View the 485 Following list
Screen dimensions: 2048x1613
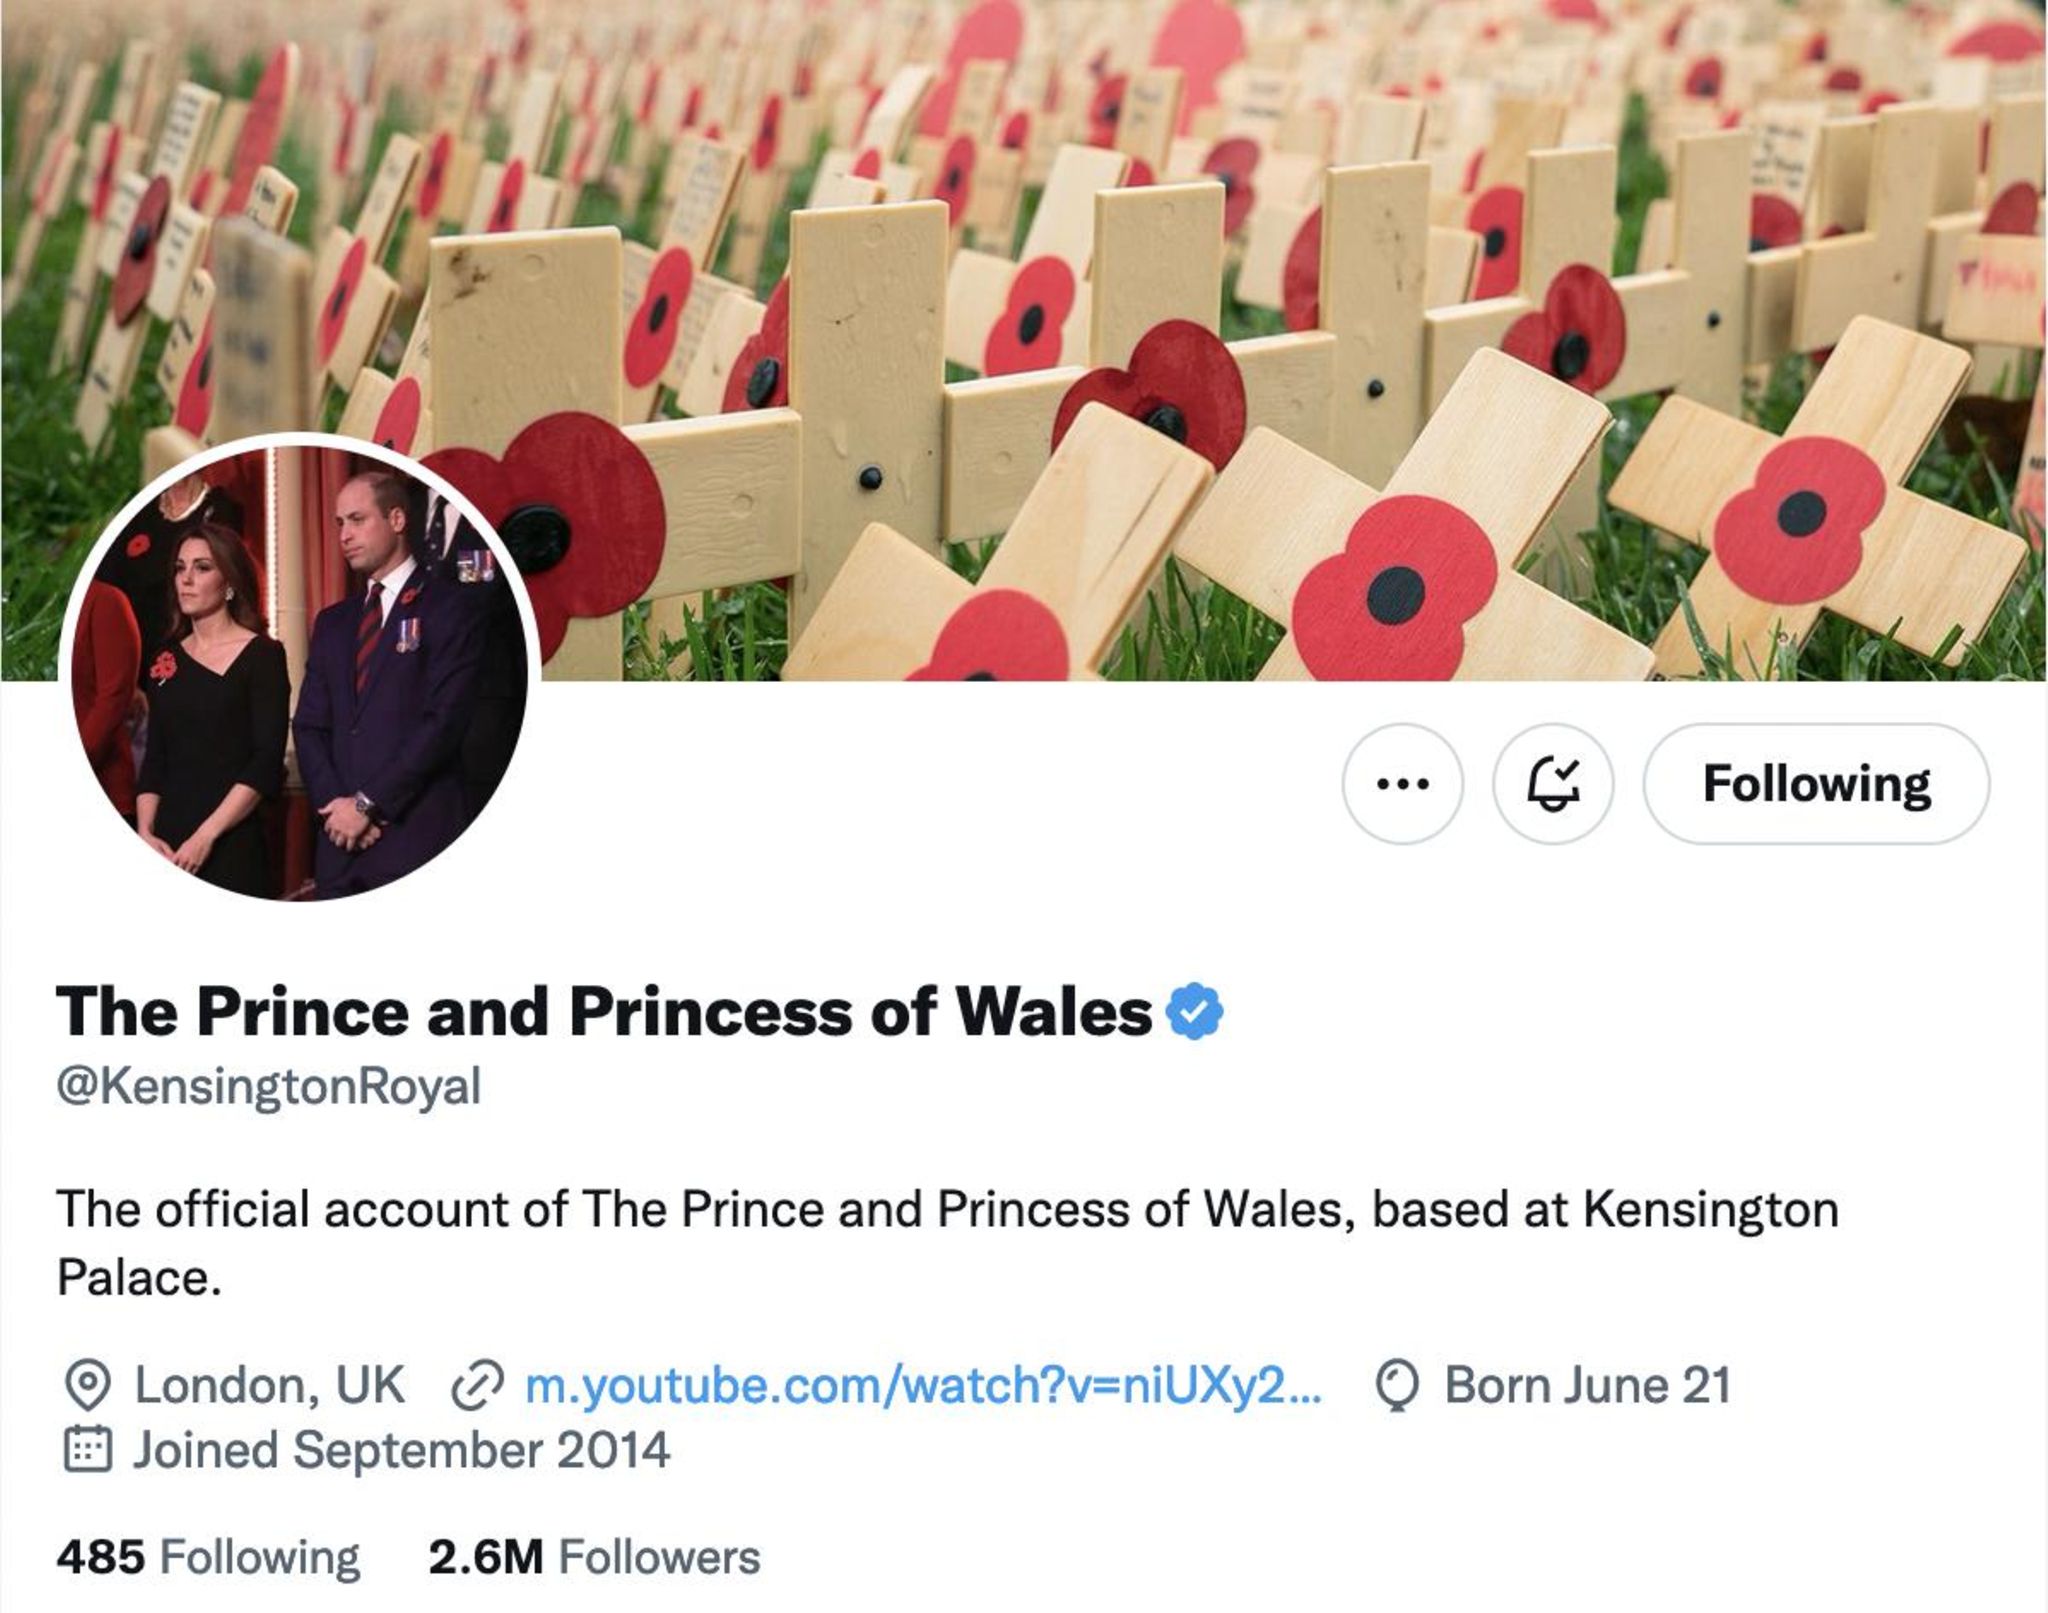[x=208, y=1557]
